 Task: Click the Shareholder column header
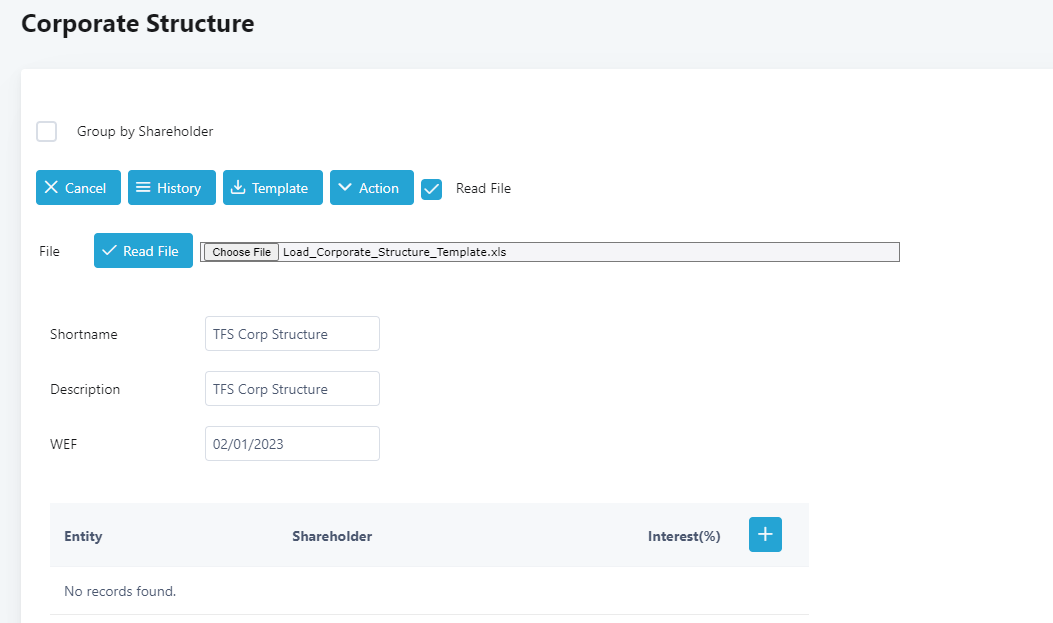pyautogui.click(x=332, y=536)
